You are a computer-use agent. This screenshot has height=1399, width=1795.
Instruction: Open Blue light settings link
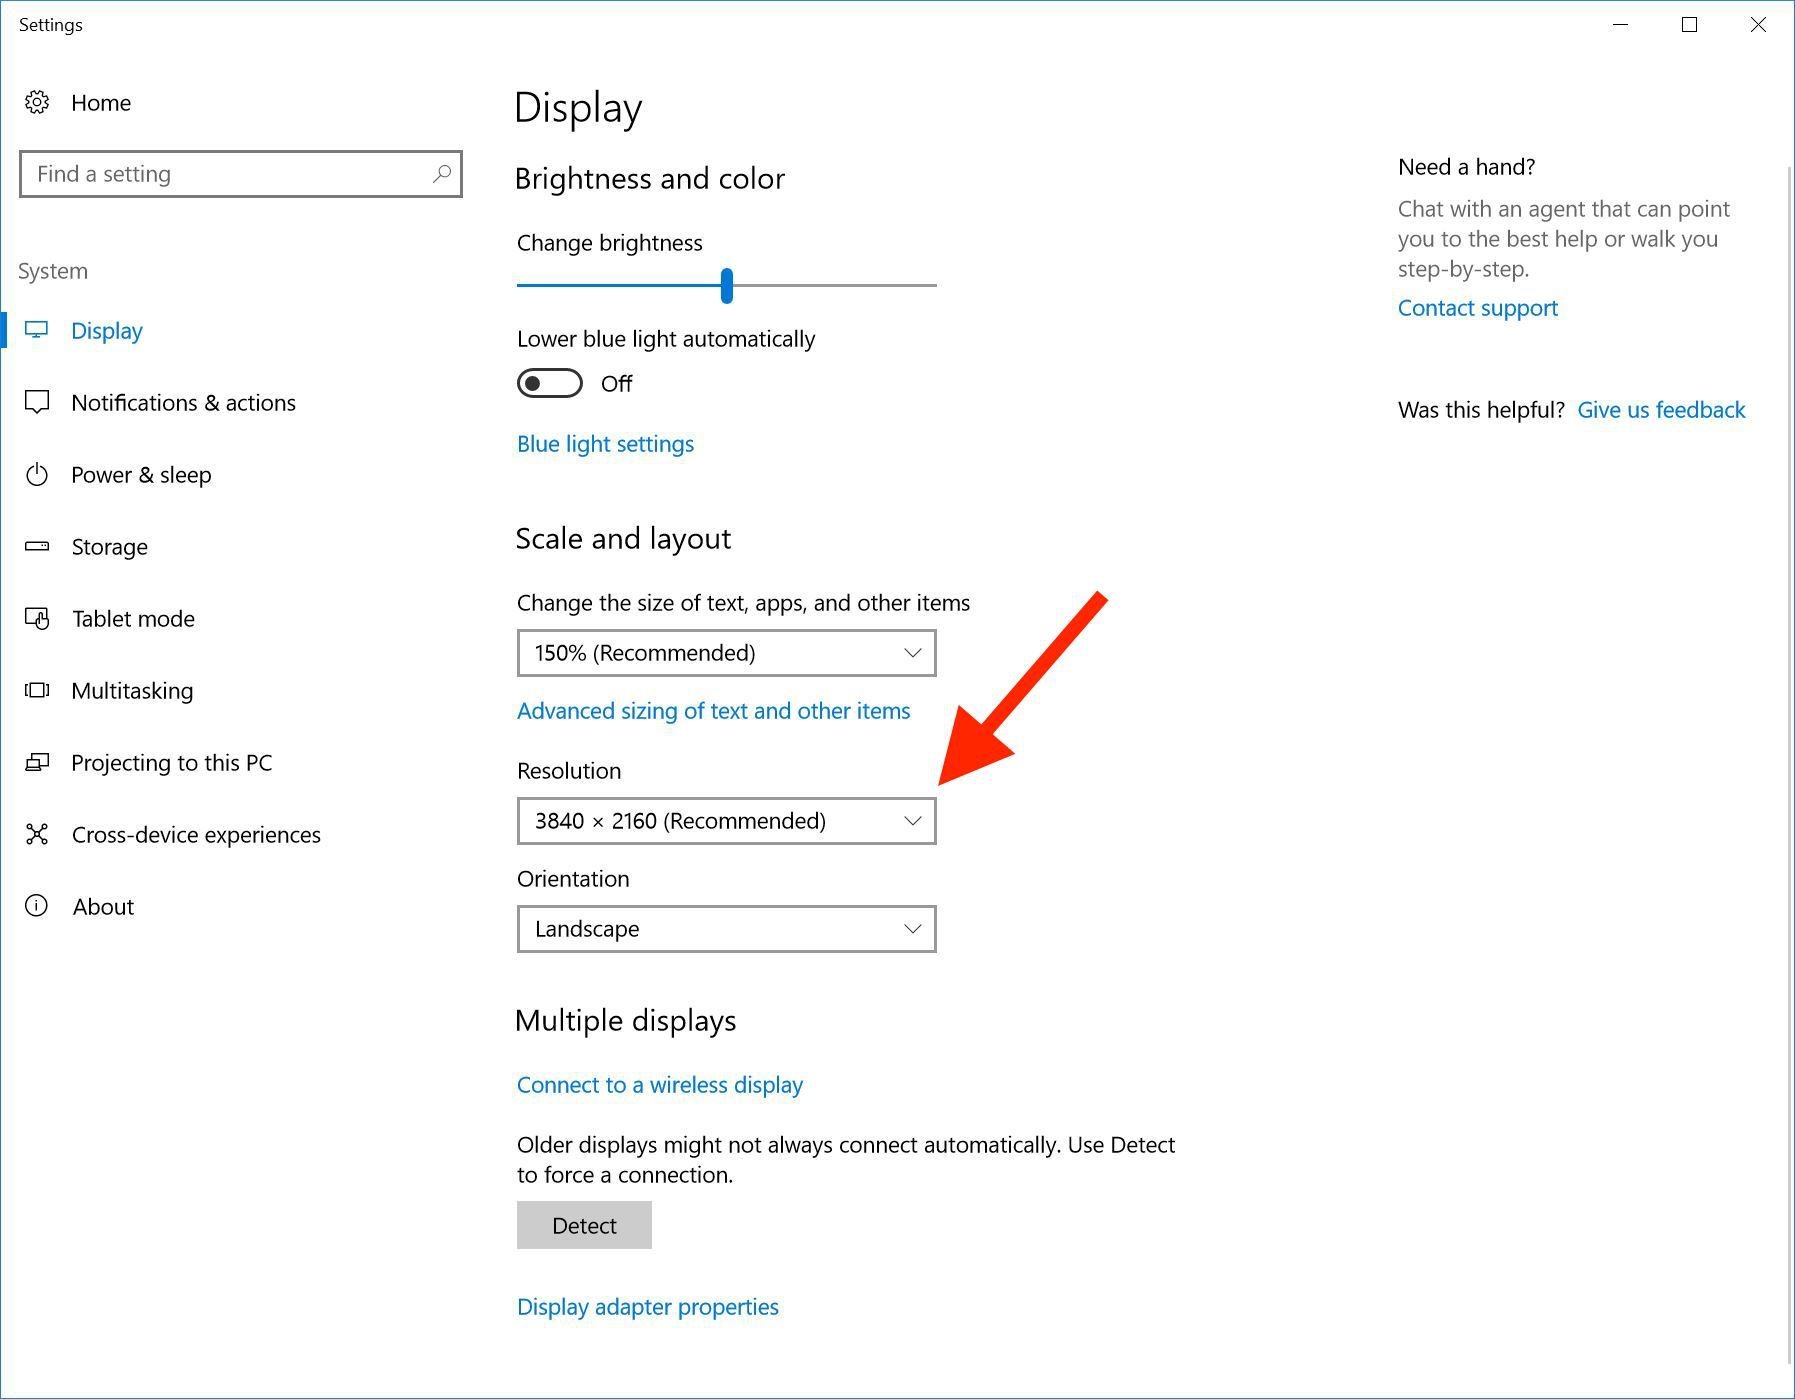click(605, 444)
